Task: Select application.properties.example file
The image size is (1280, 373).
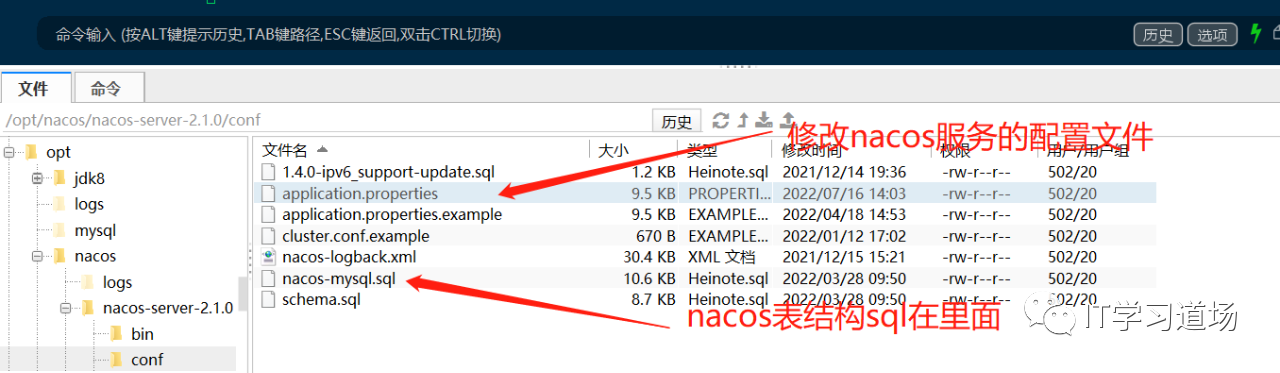Action: [392, 214]
